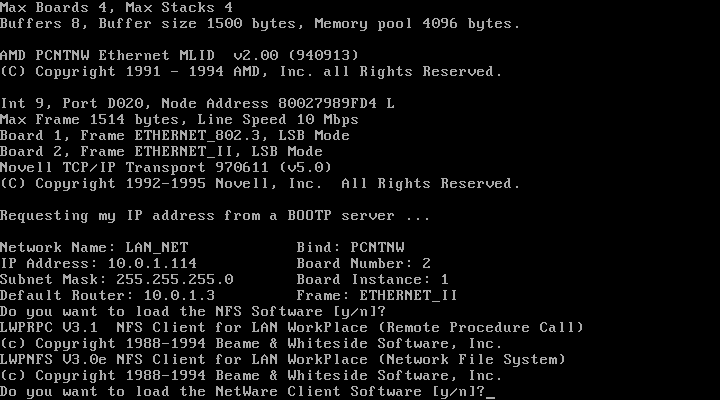
Task: Select the 'Novell TCP/IP Transport 970611' line
Action: pos(166,168)
